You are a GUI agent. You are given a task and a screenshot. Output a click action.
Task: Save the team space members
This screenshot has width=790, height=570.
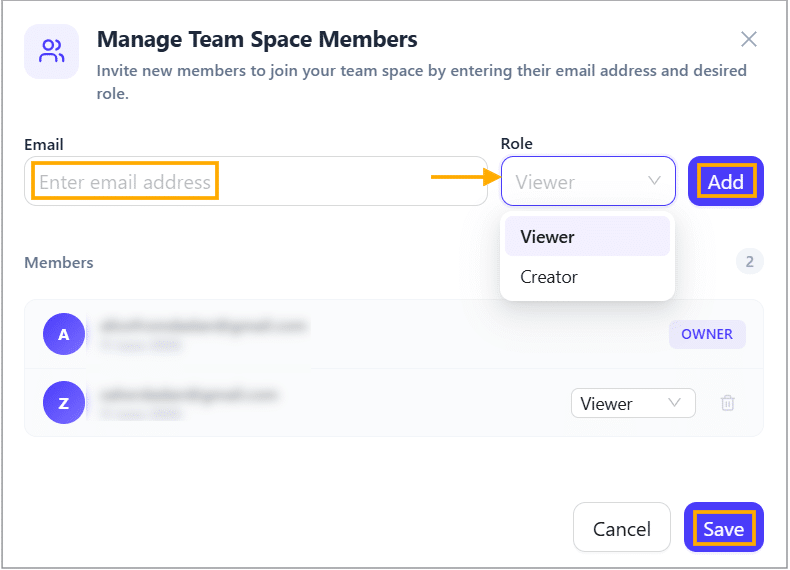tap(723, 528)
